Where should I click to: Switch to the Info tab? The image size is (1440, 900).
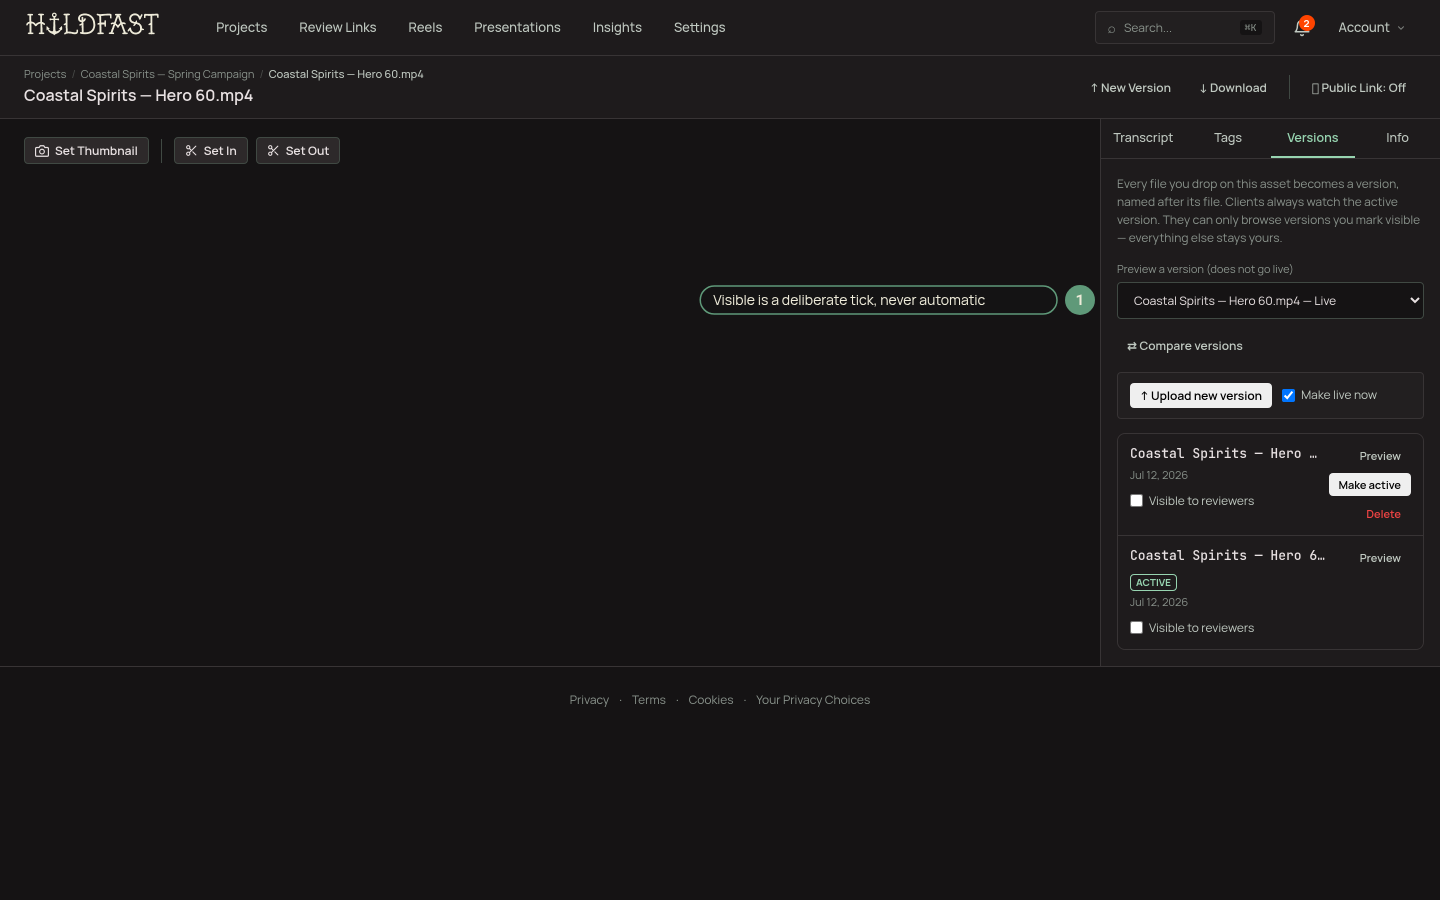pyautogui.click(x=1397, y=138)
